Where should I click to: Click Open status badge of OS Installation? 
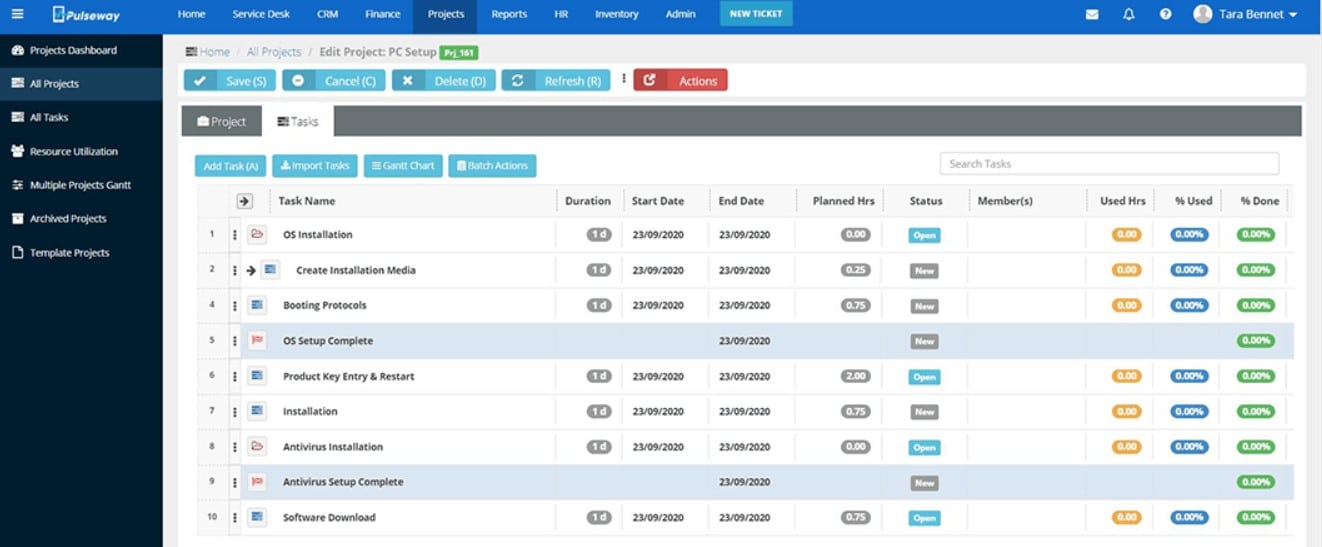tap(924, 235)
